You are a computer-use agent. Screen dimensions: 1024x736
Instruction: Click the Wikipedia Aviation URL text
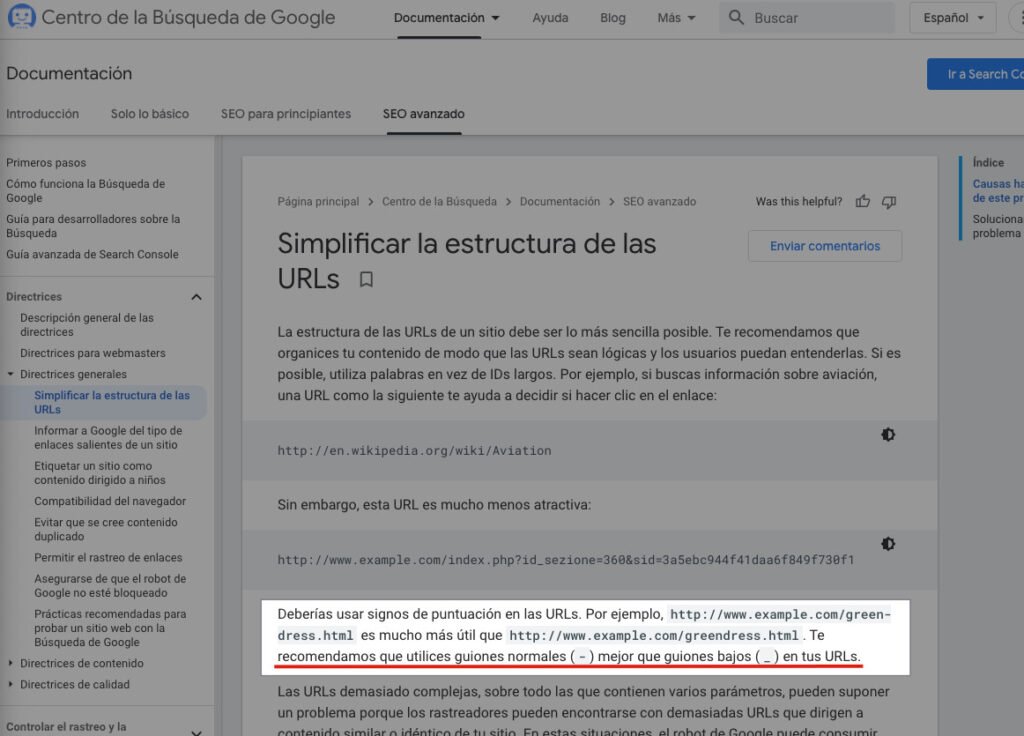pos(414,451)
